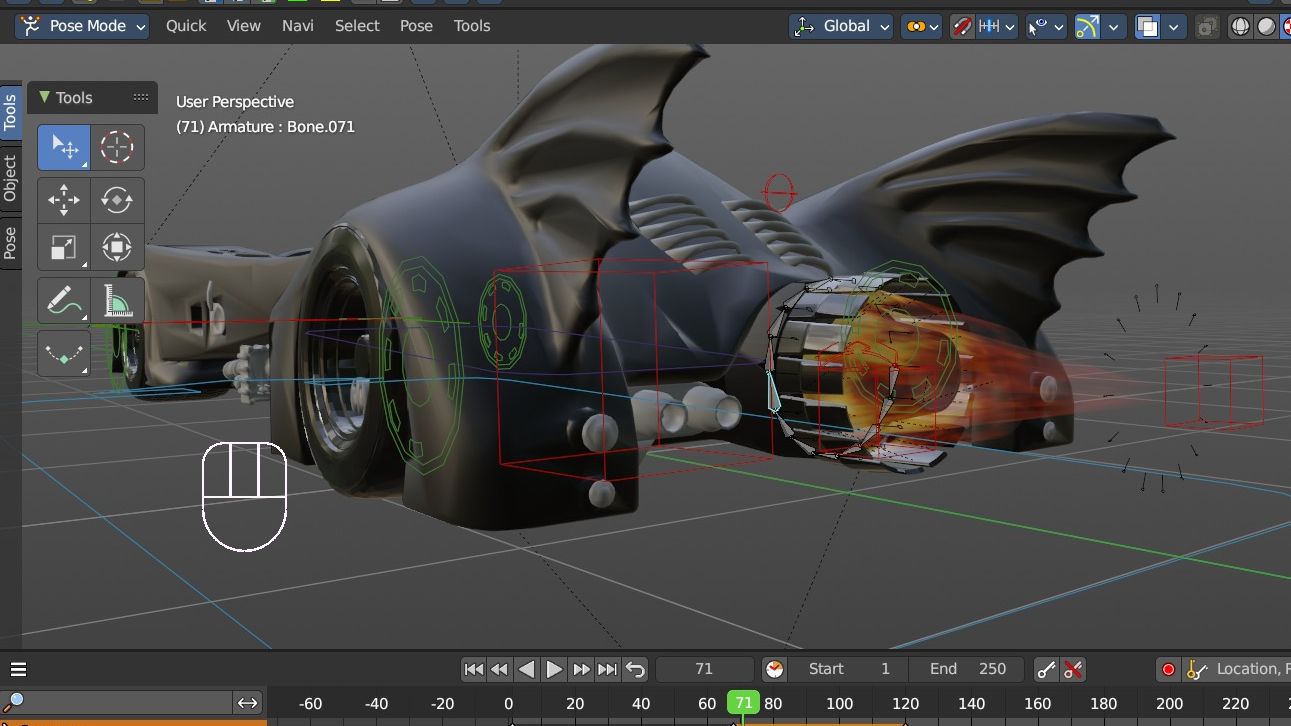Jump to the first frame
The image size is (1291, 726).
point(474,669)
